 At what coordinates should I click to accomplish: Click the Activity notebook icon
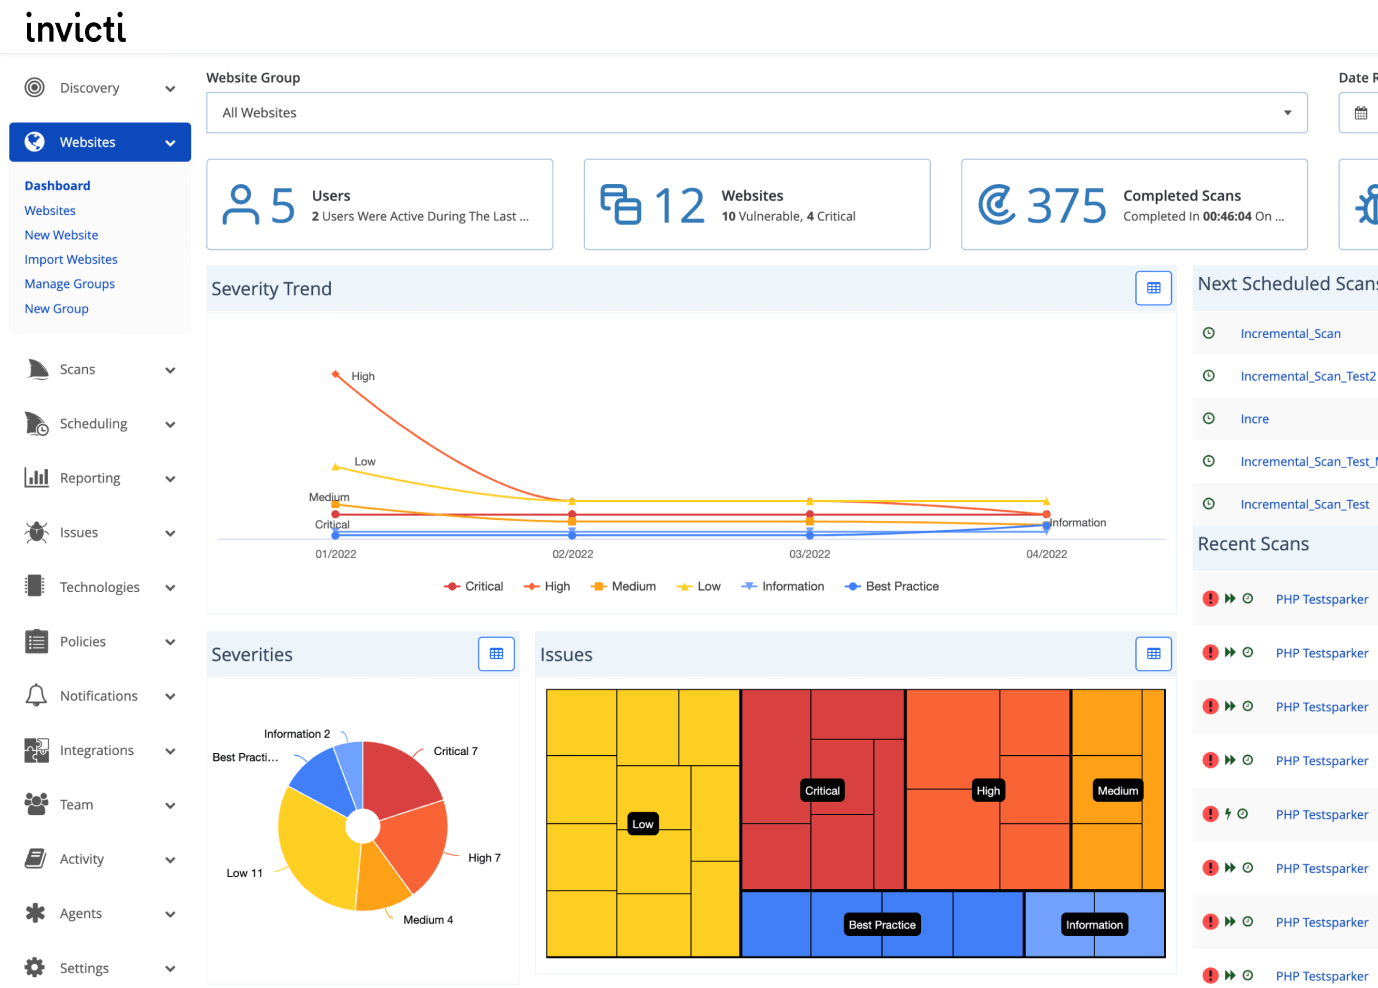point(36,858)
